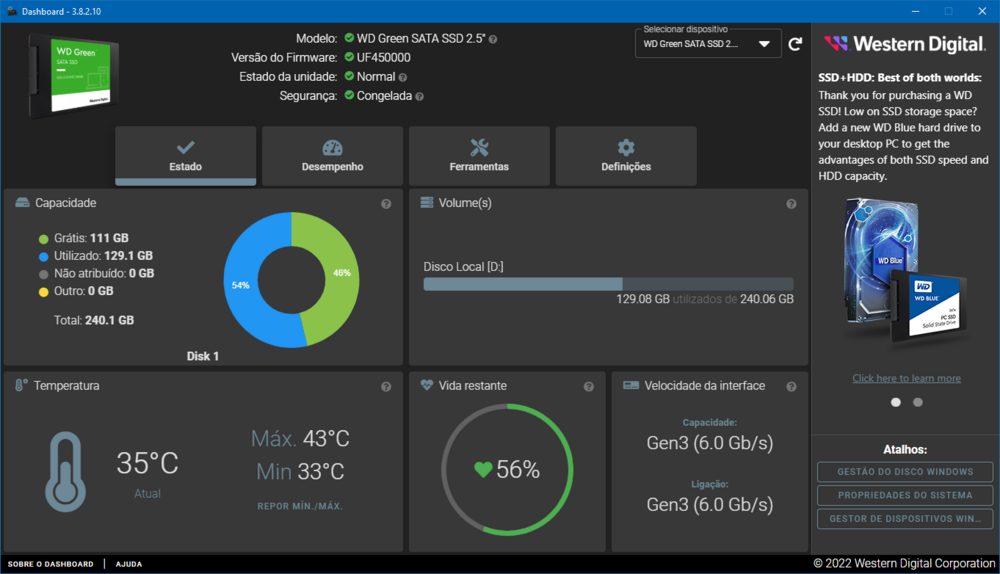This screenshot has height=574, width=1000.
Task: Go to the Definições tab
Action: coord(626,156)
